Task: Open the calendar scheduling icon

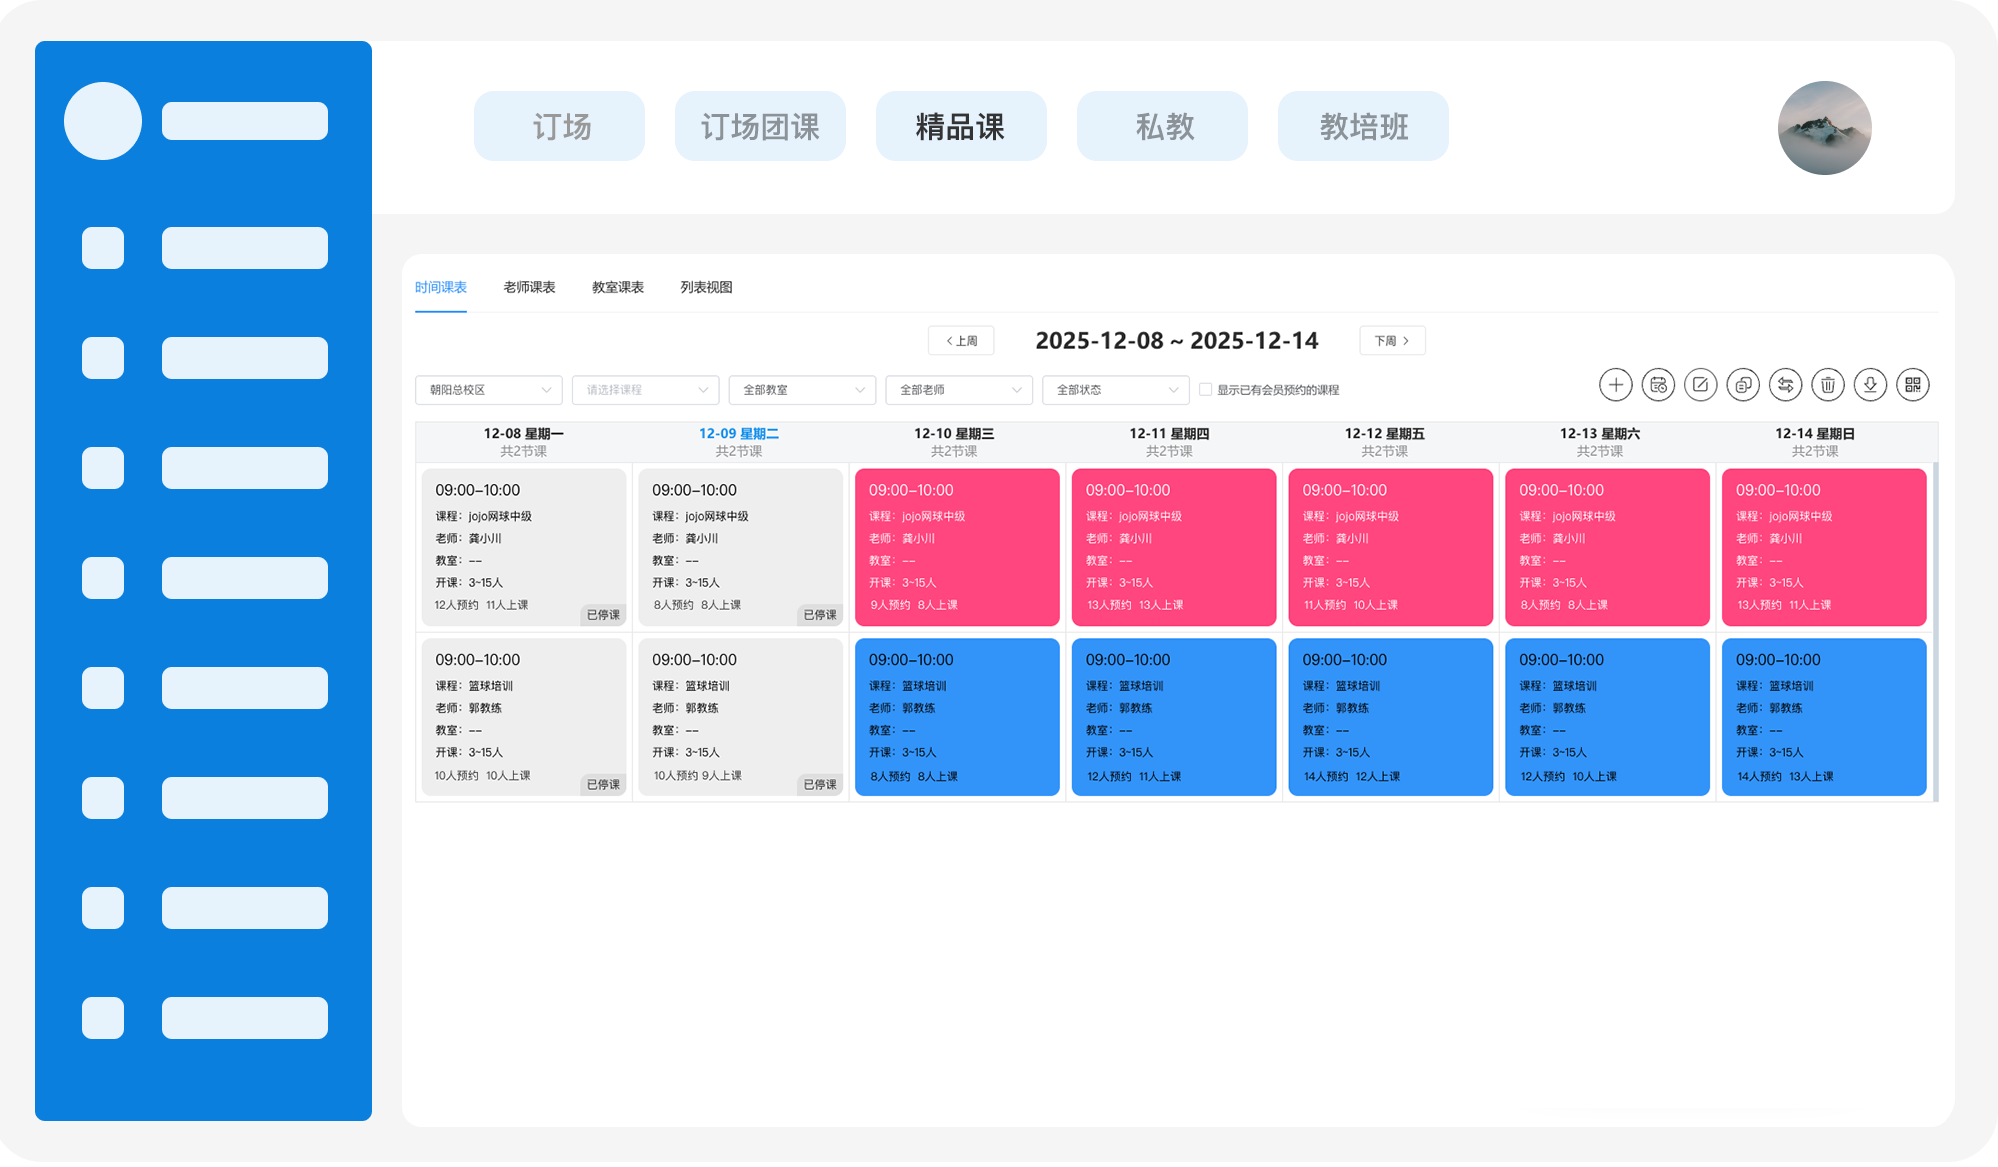Action: (x=1658, y=385)
